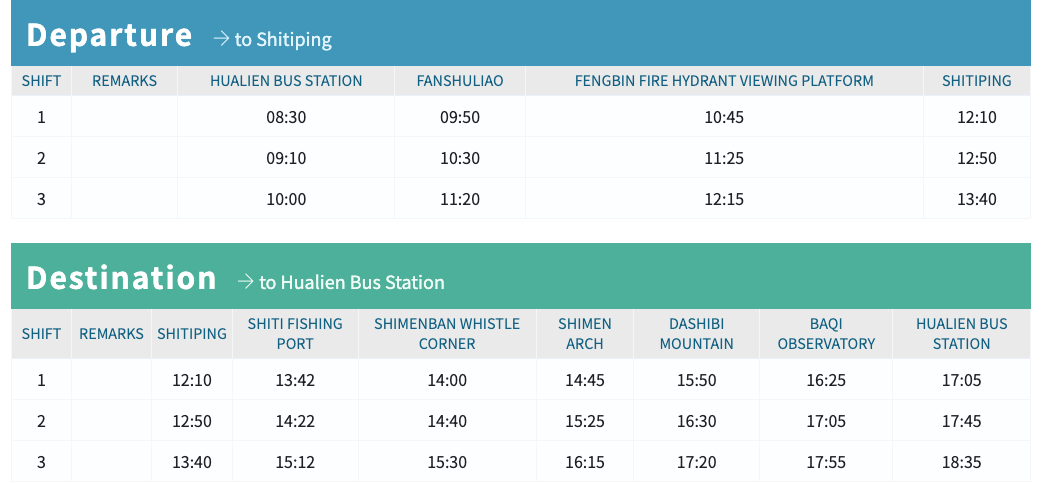
Task: Select the "Hualien Bus Station" departure column header
Action: click(286, 81)
